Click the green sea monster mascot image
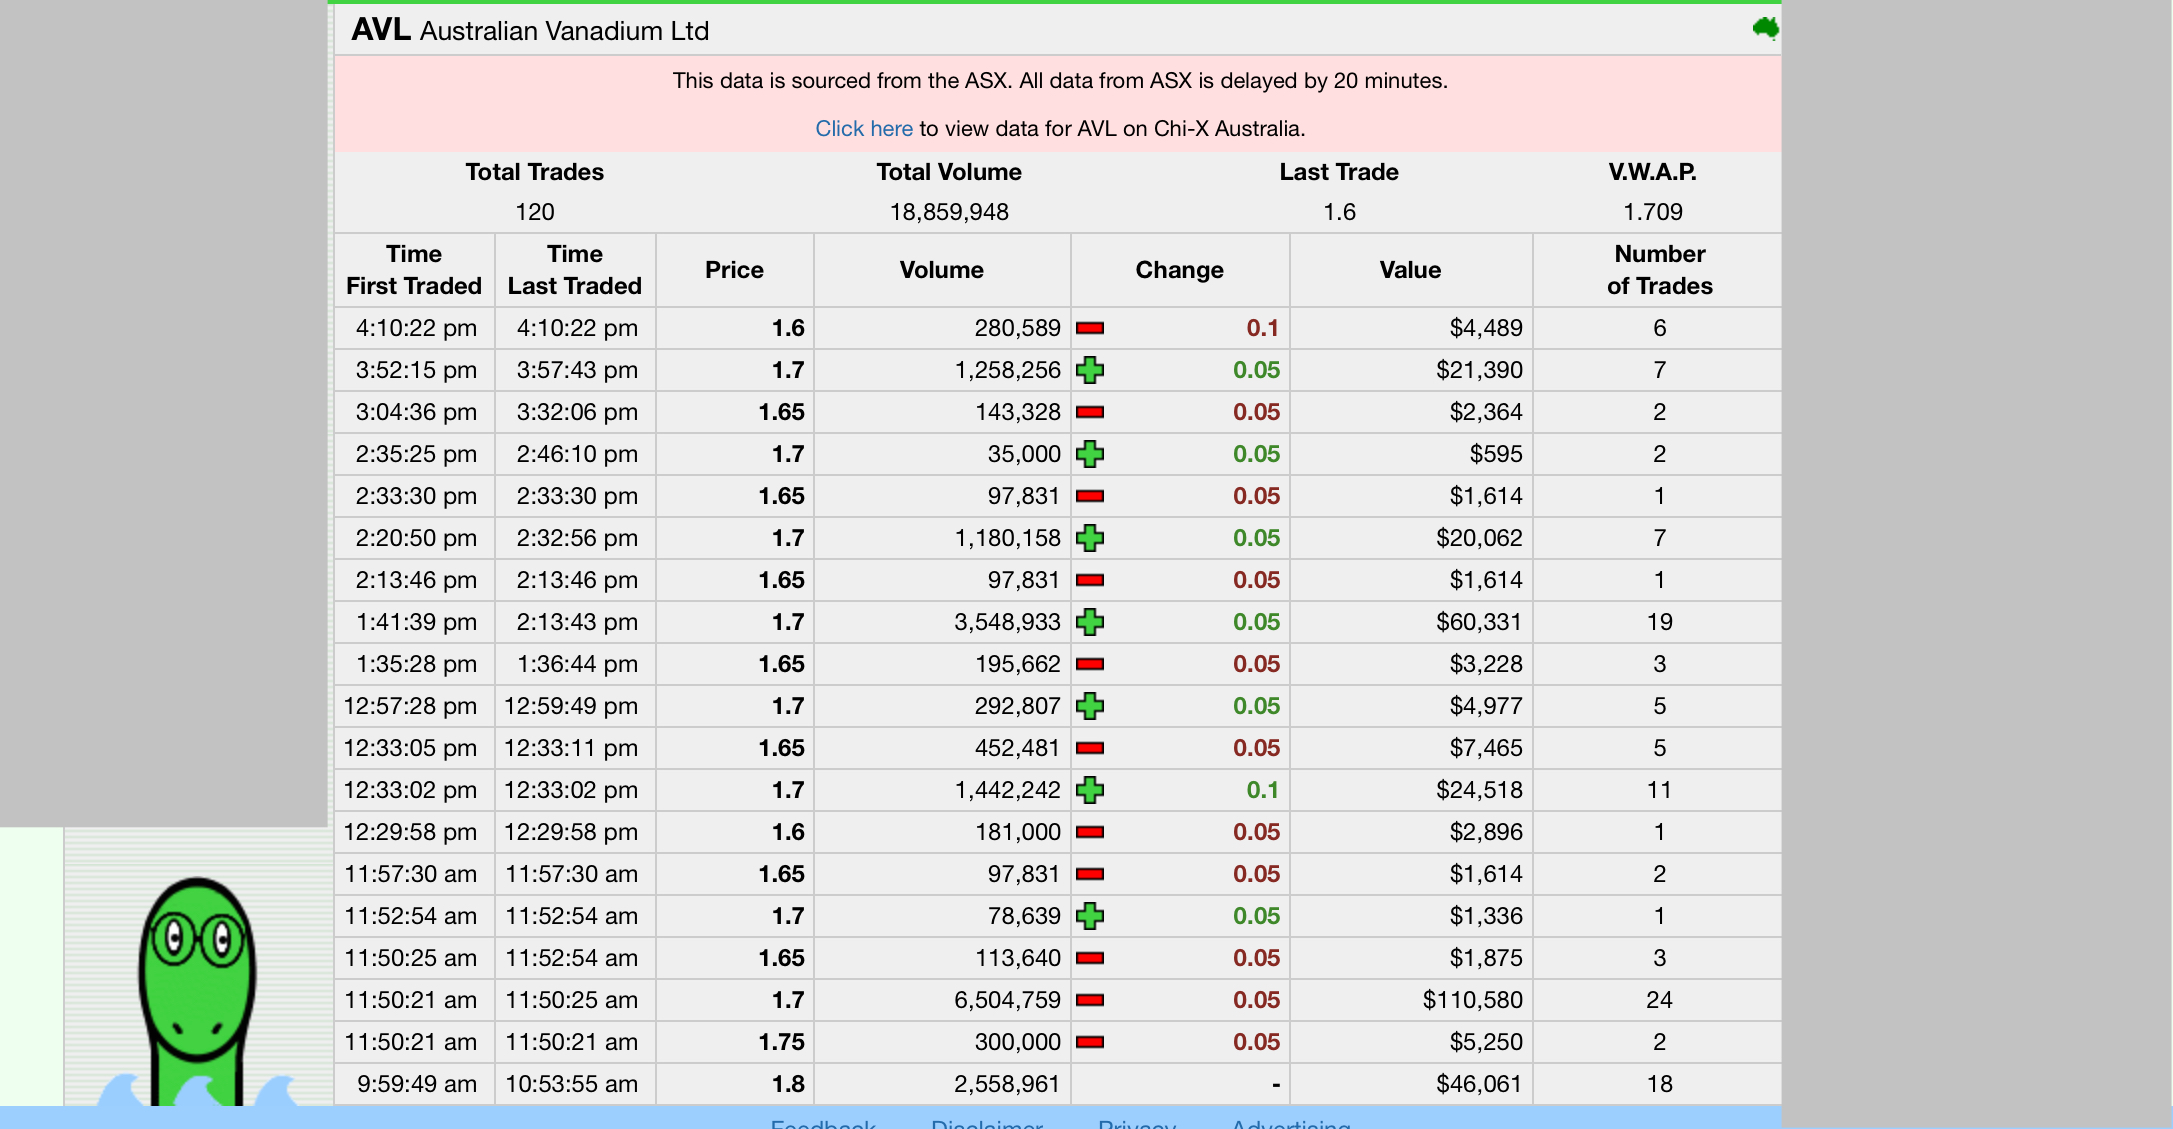This screenshot has width=2173, height=1129. point(198,990)
